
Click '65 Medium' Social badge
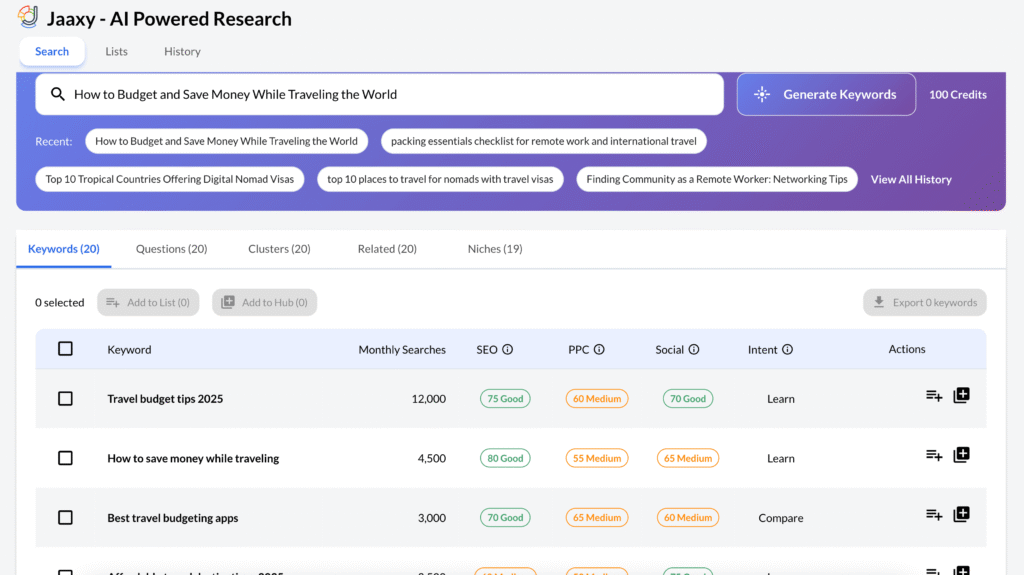[688, 458]
